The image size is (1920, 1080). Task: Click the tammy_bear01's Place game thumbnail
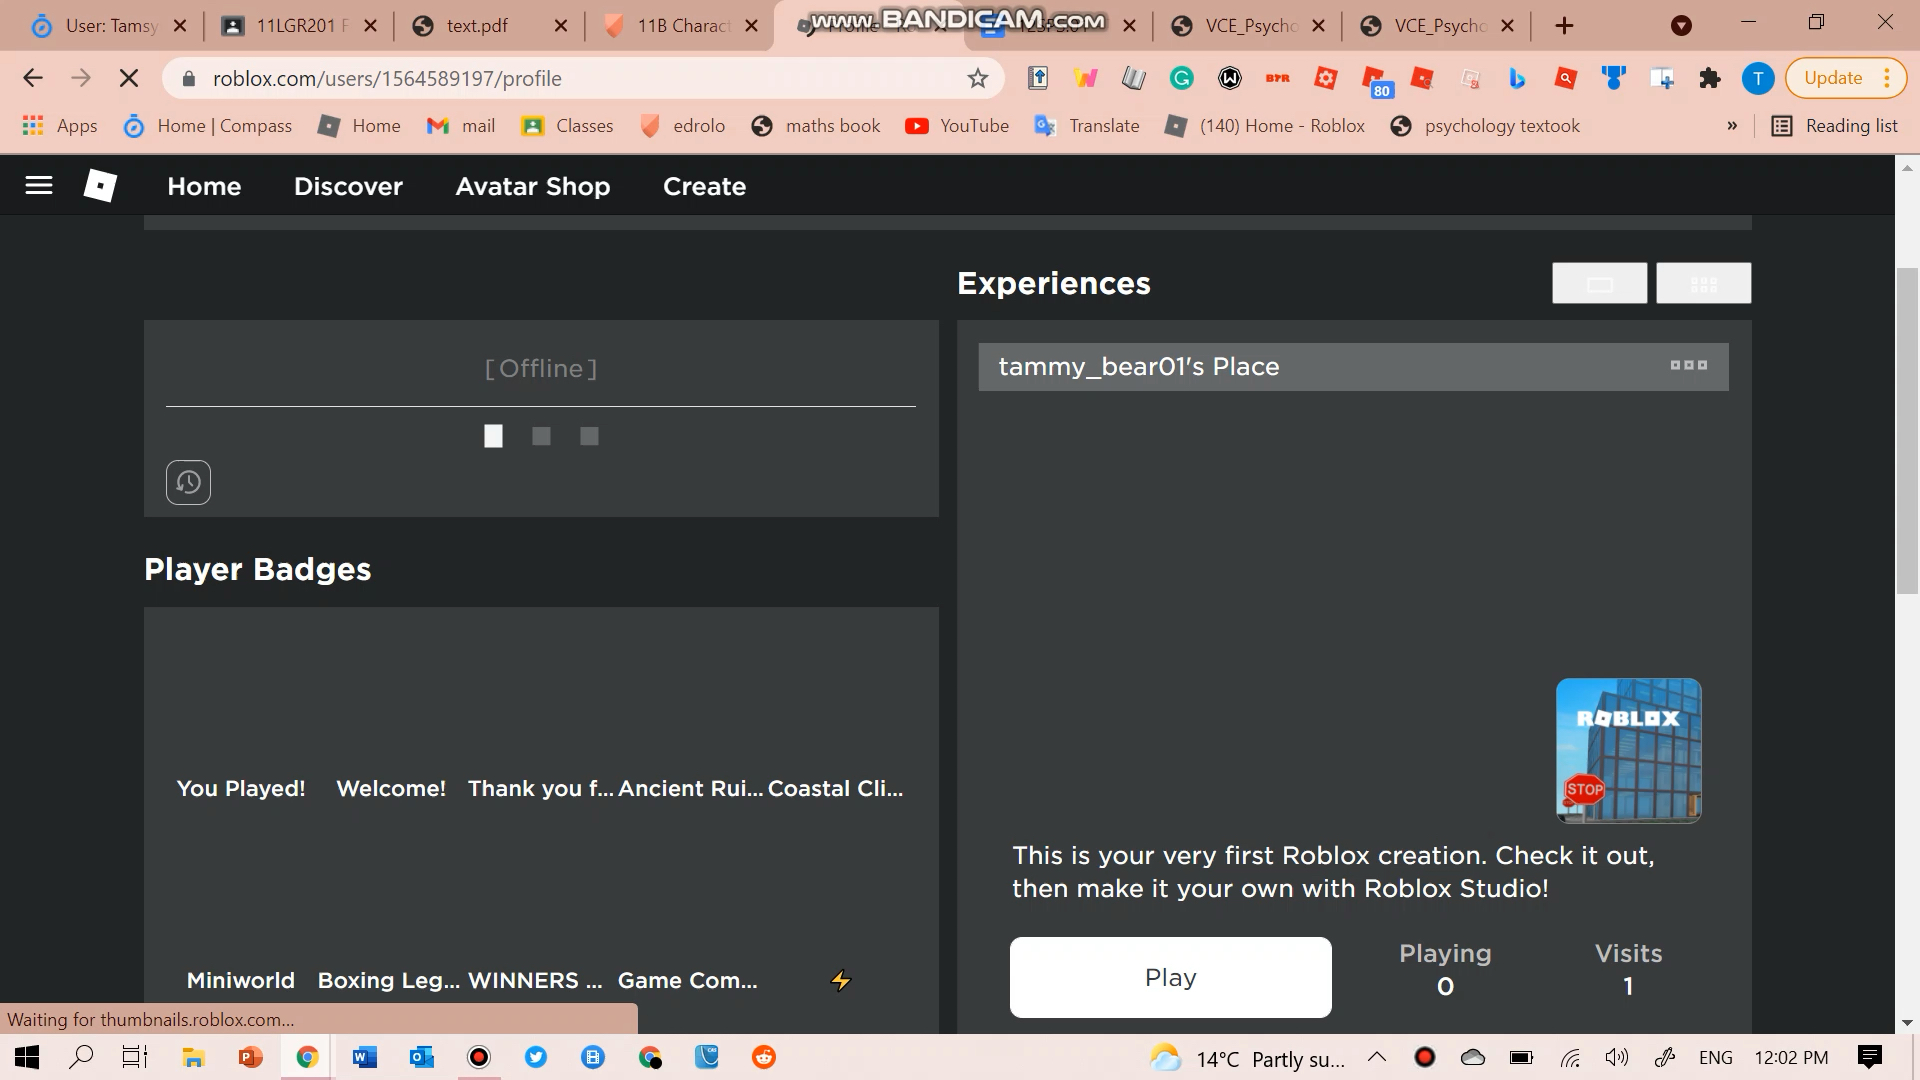[x=1629, y=749]
